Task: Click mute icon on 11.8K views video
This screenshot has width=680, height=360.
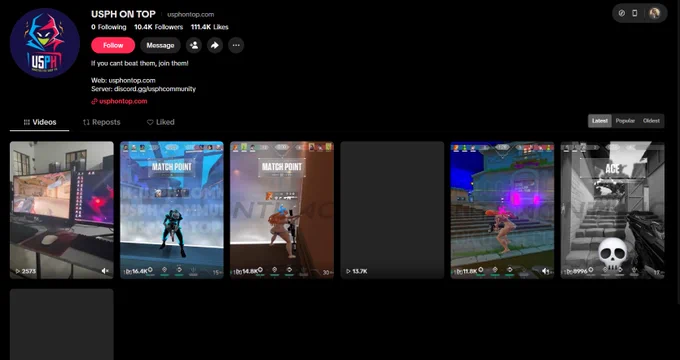Action: 546,271
